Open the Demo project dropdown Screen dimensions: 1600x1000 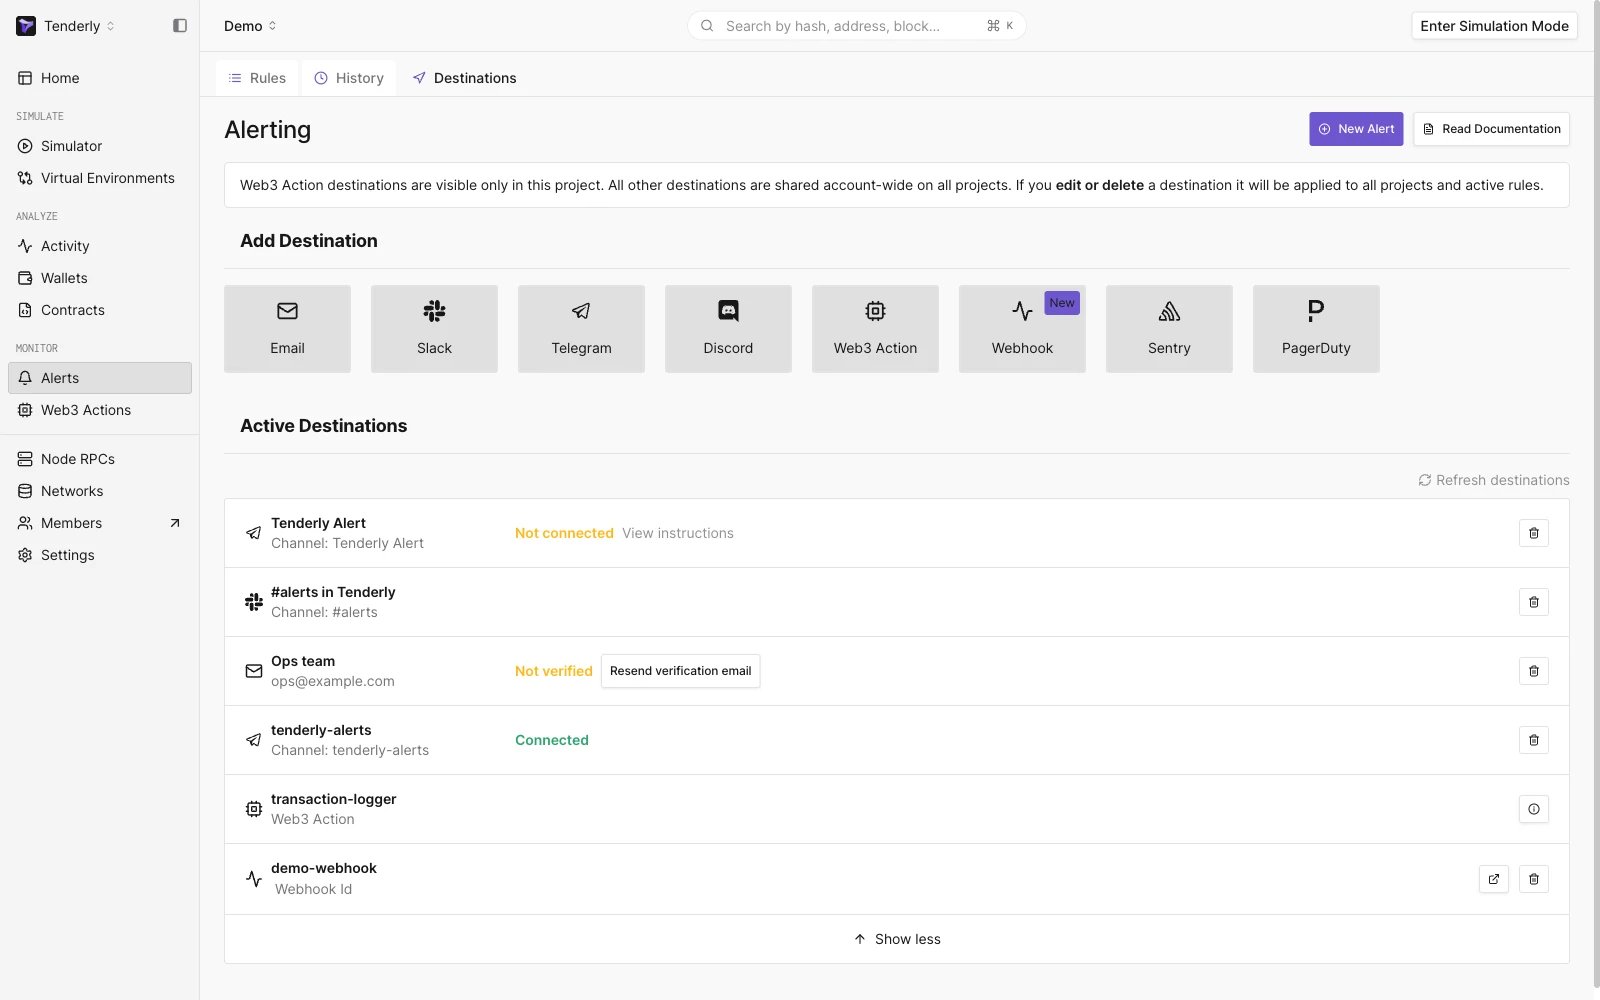point(250,26)
